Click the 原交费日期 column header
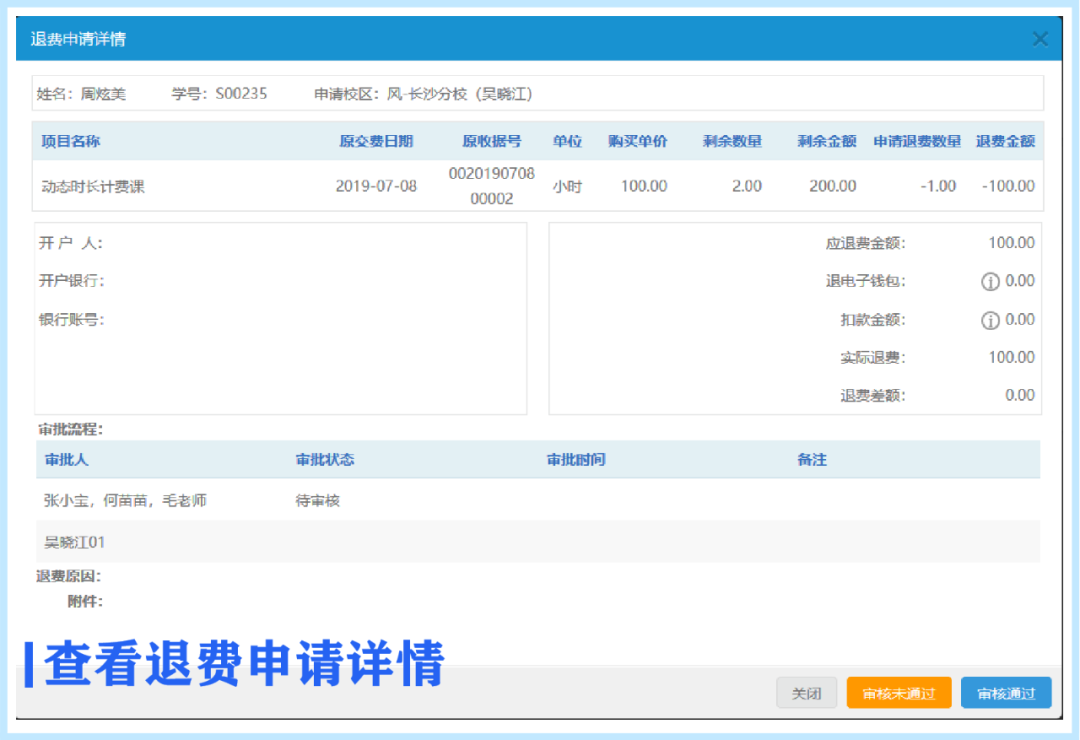The height and width of the screenshot is (740, 1080). click(x=376, y=141)
